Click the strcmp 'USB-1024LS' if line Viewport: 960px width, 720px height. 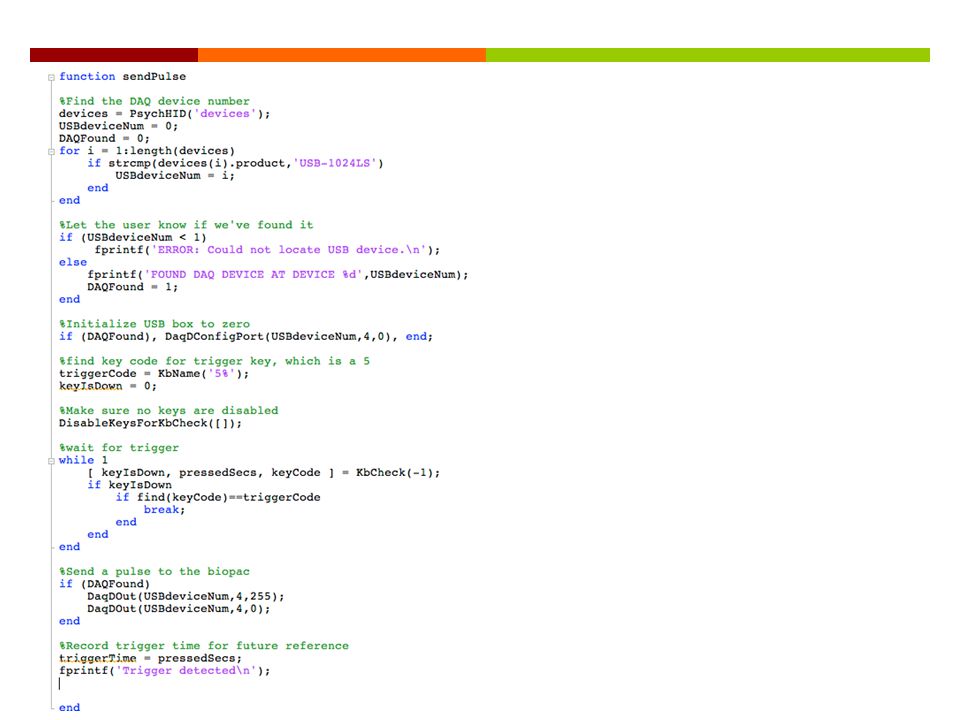pos(235,163)
